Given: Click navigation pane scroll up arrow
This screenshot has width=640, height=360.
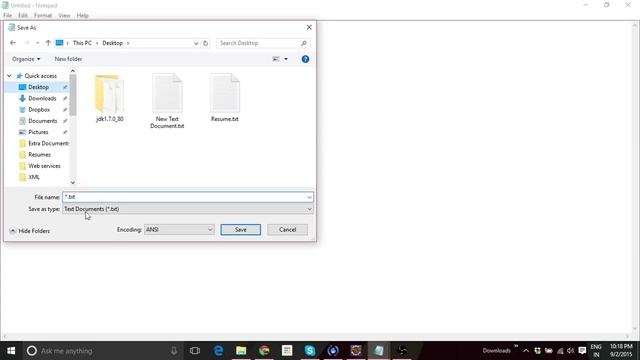Looking at the screenshot, I should coord(73,71).
